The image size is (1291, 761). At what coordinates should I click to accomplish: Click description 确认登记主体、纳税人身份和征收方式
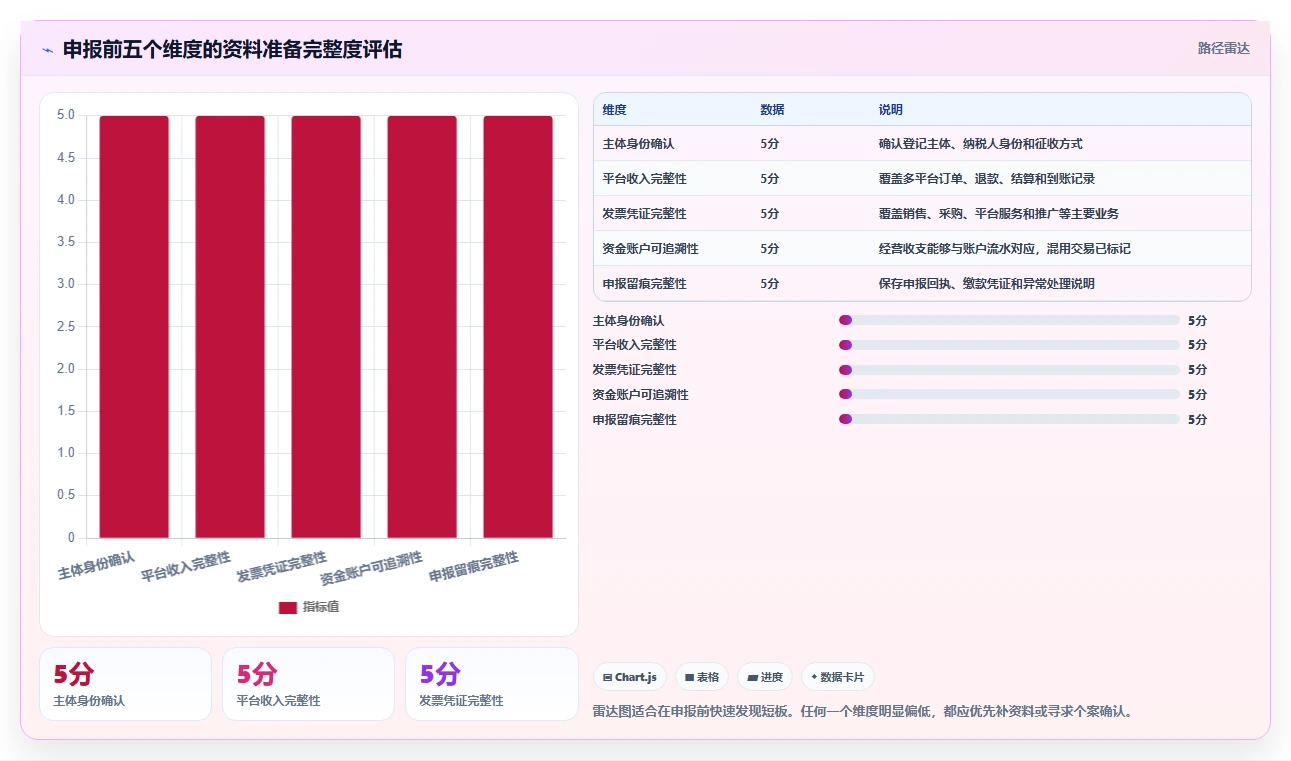pyautogui.click(x=981, y=144)
